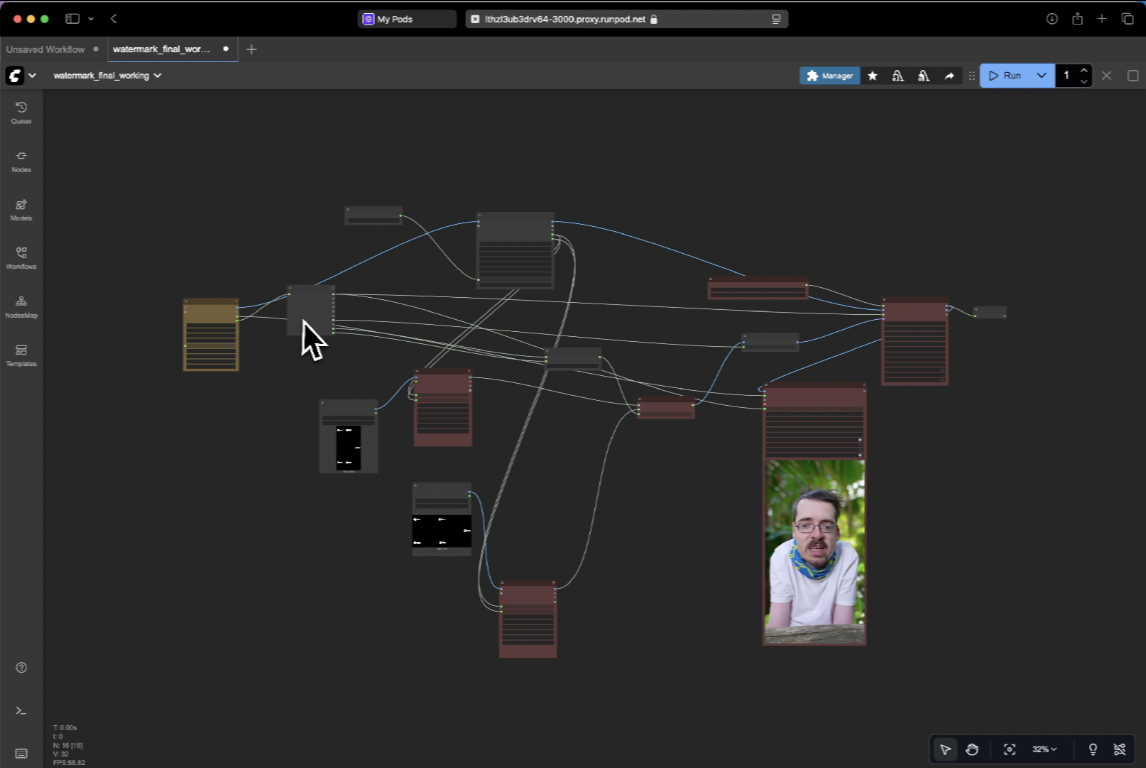Open the My Pods browser tab
The image size is (1146, 768).
pos(407,19)
